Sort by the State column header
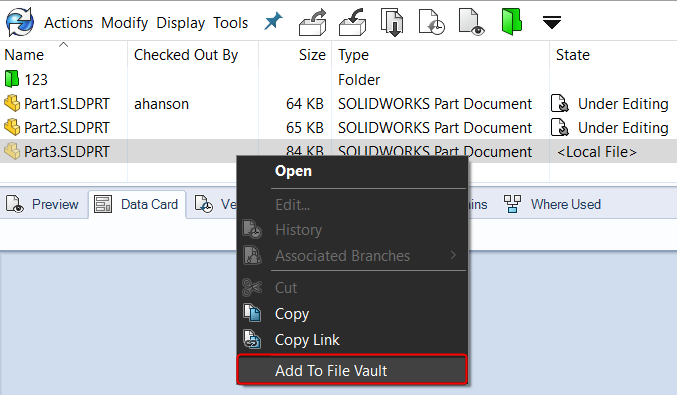The image size is (677, 395). (x=573, y=55)
